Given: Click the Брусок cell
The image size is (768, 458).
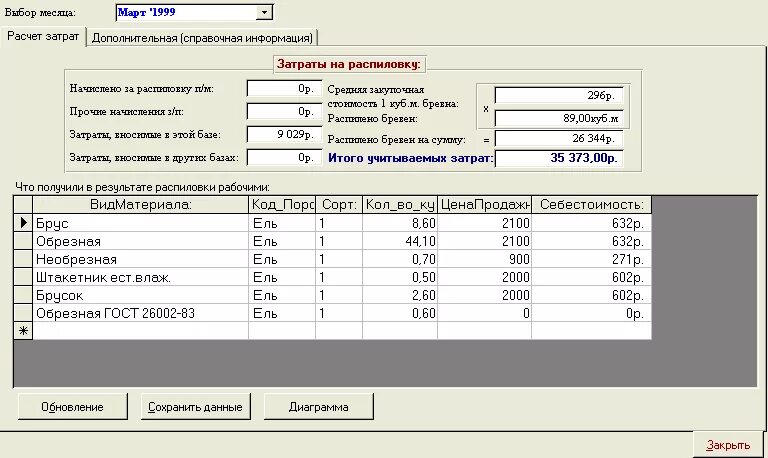Looking at the screenshot, I should pos(141,295).
